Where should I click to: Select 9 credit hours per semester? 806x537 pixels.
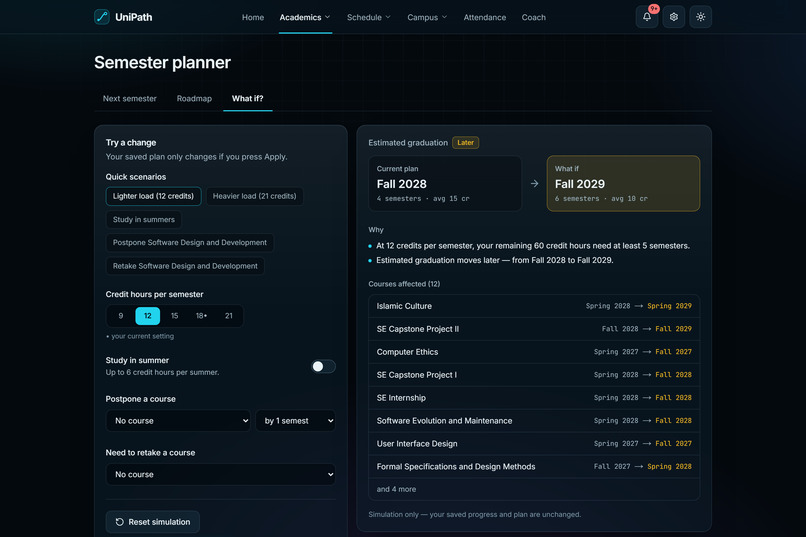pos(121,316)
